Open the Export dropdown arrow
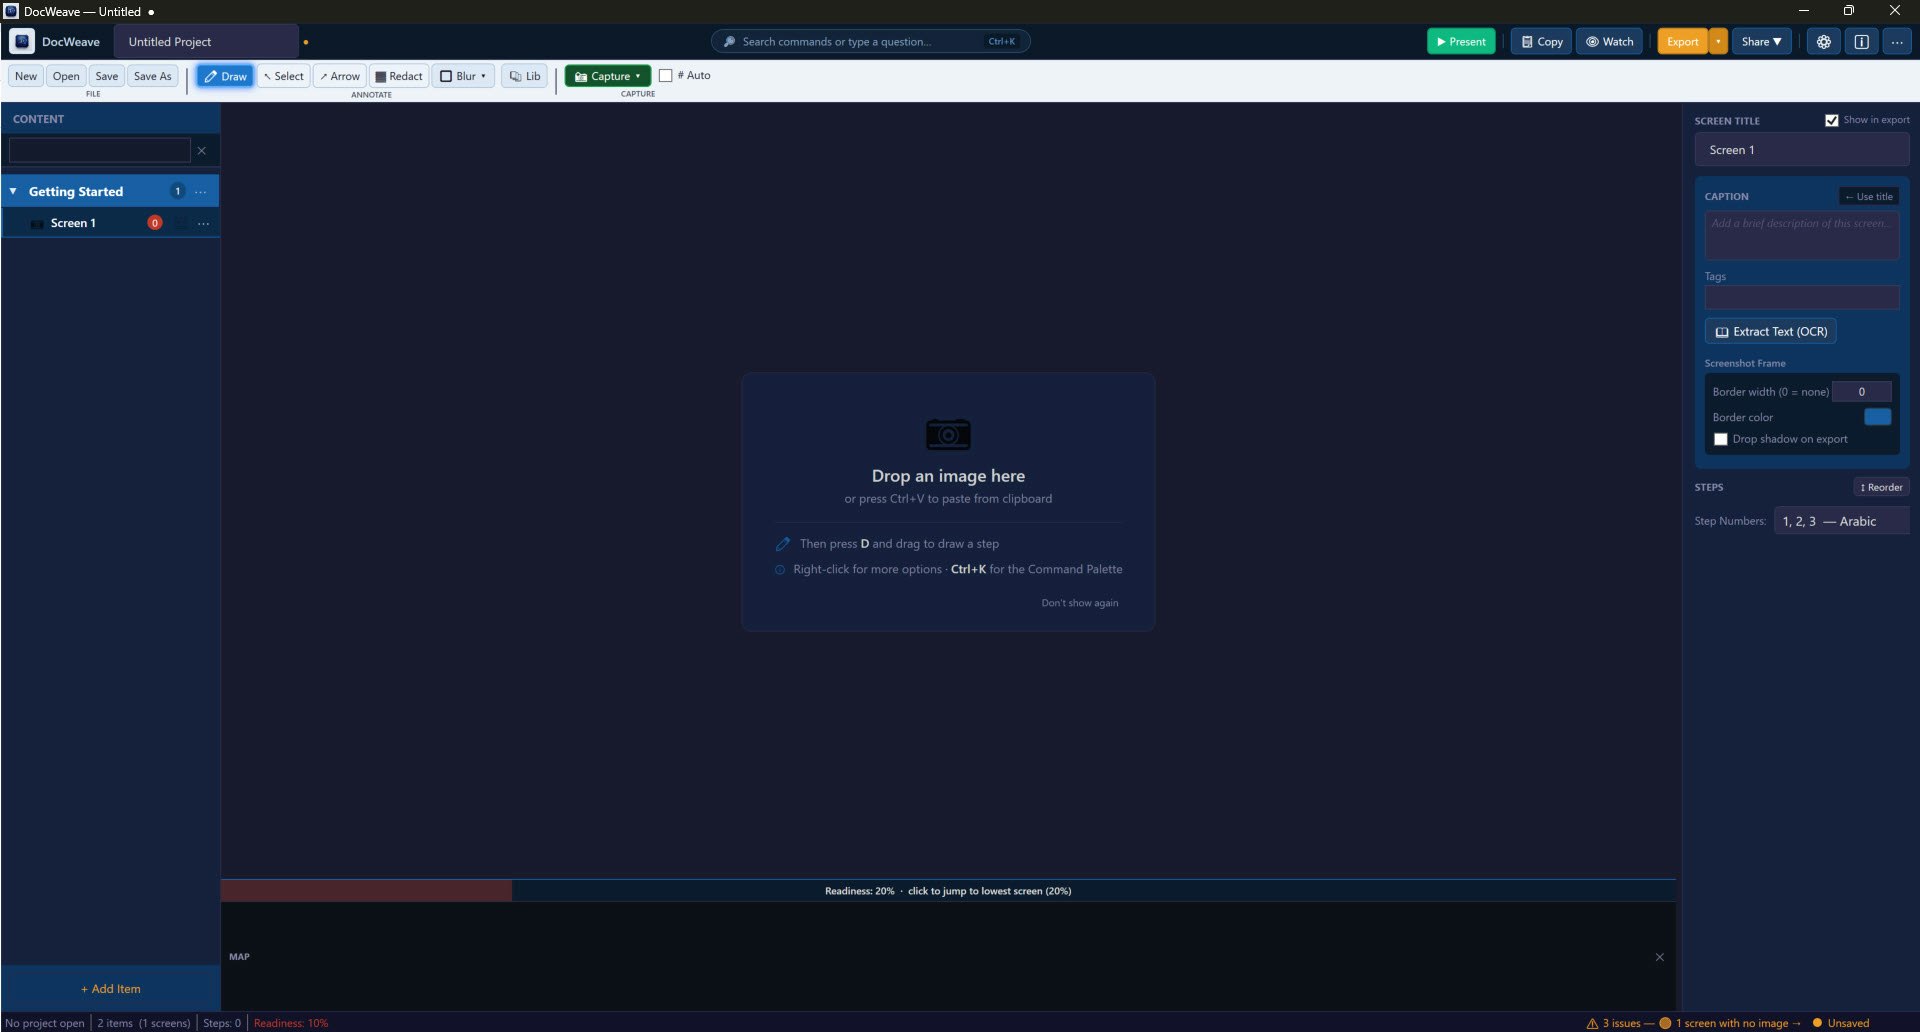 (1718, 41)
